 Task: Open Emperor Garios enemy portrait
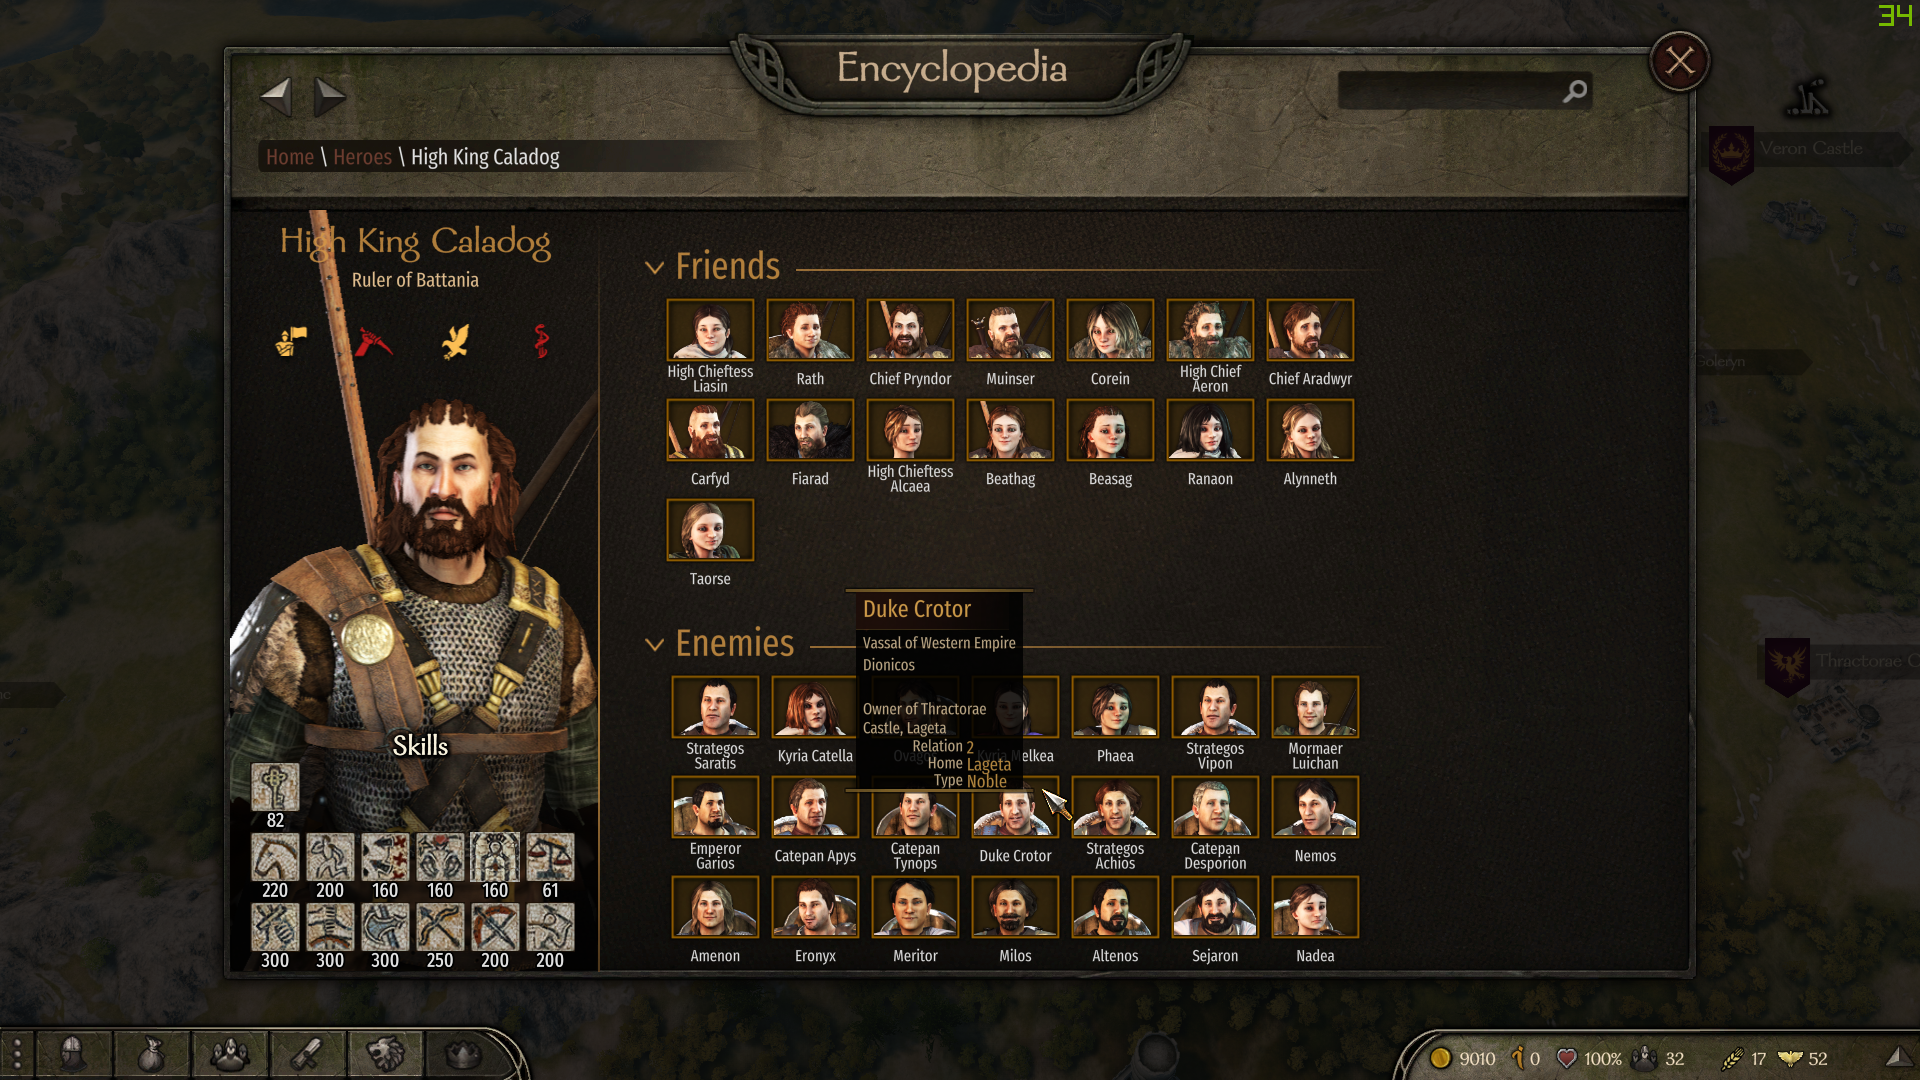(x=715, y=806)
